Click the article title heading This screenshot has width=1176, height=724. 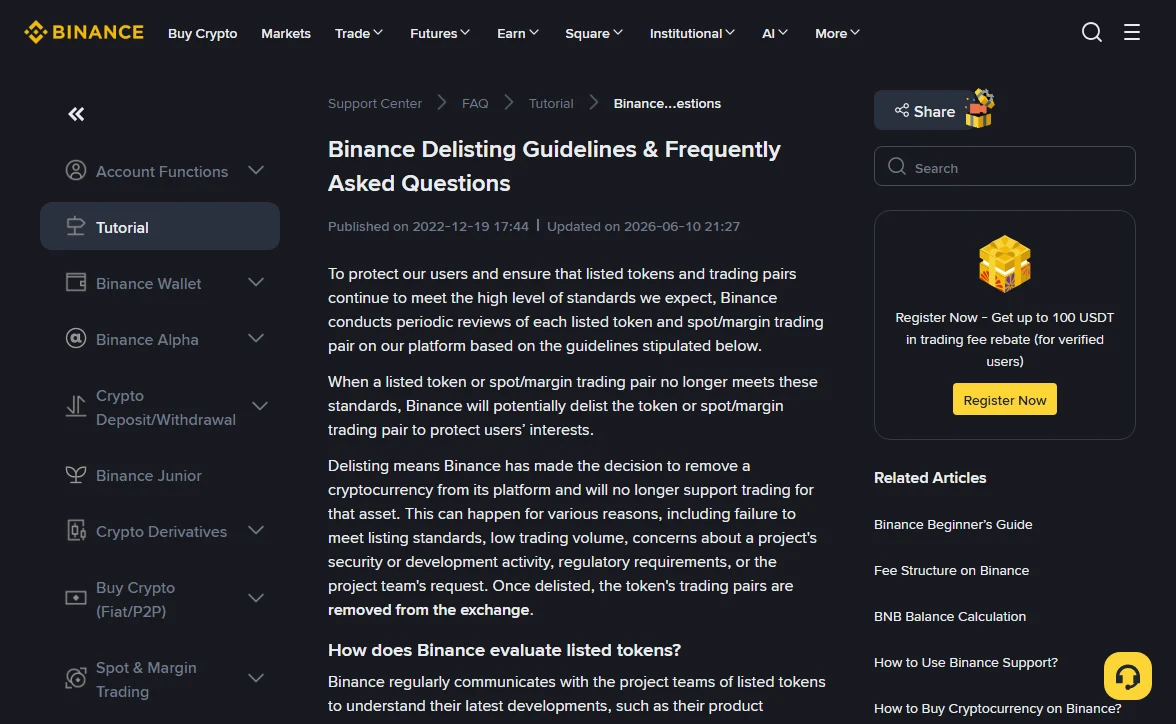pos(554,166)
